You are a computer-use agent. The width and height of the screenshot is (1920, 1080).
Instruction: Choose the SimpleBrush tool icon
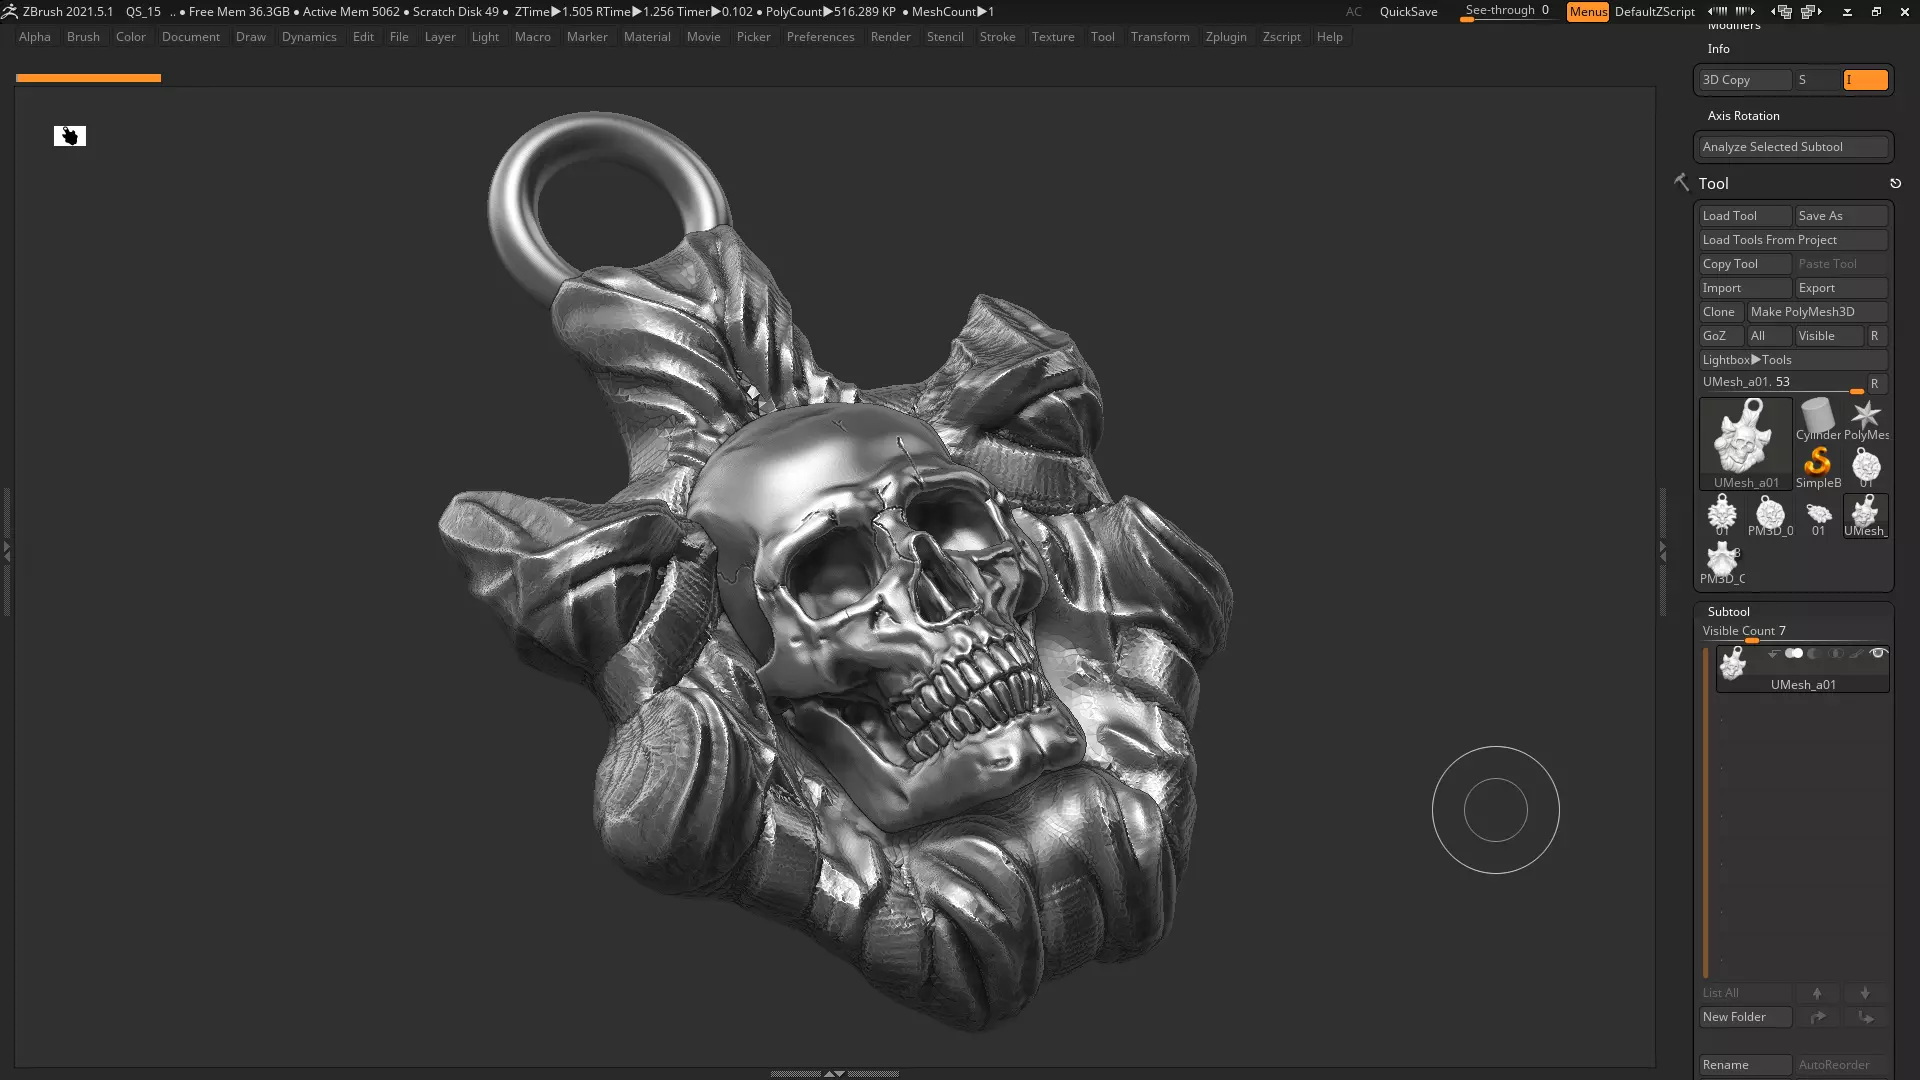coord(1818,467)
